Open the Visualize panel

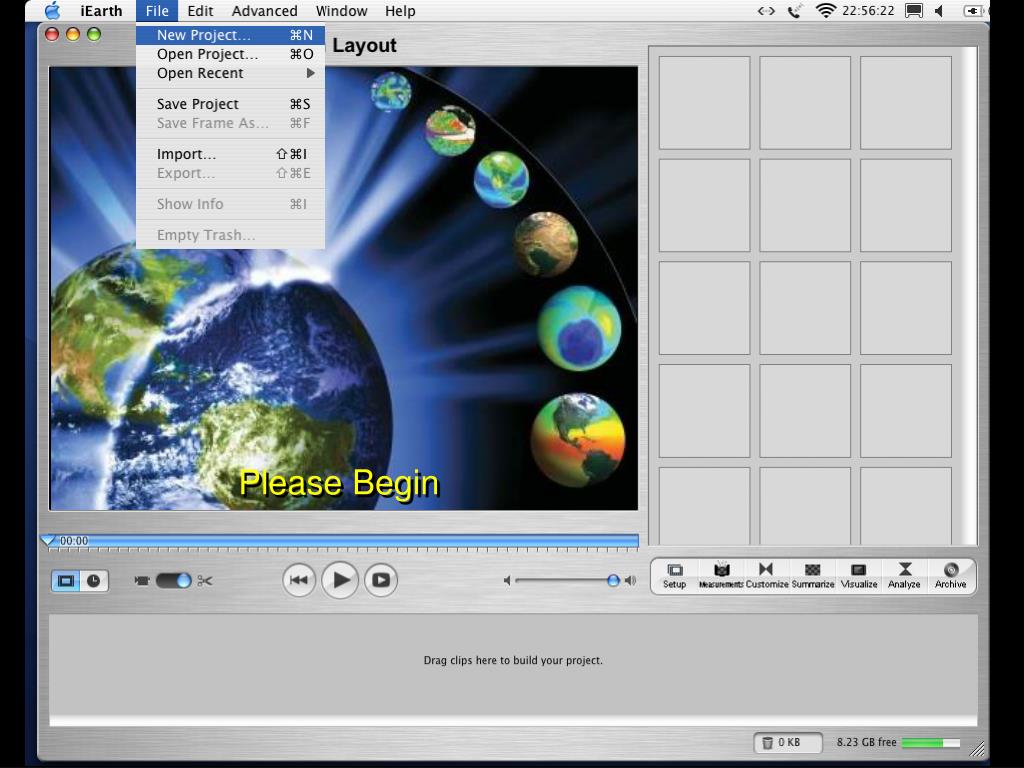tap(858, 575)
